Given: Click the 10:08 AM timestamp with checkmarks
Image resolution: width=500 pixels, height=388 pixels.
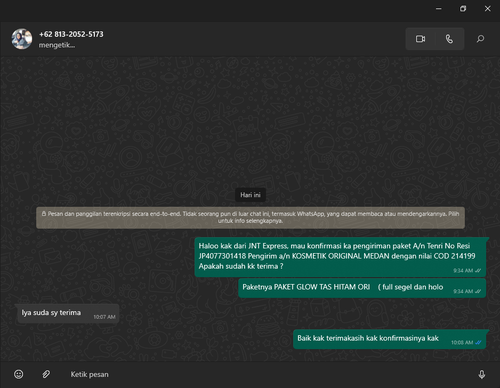Looking at the screenshot, I should pyautogui.click(x=466, y=343).
